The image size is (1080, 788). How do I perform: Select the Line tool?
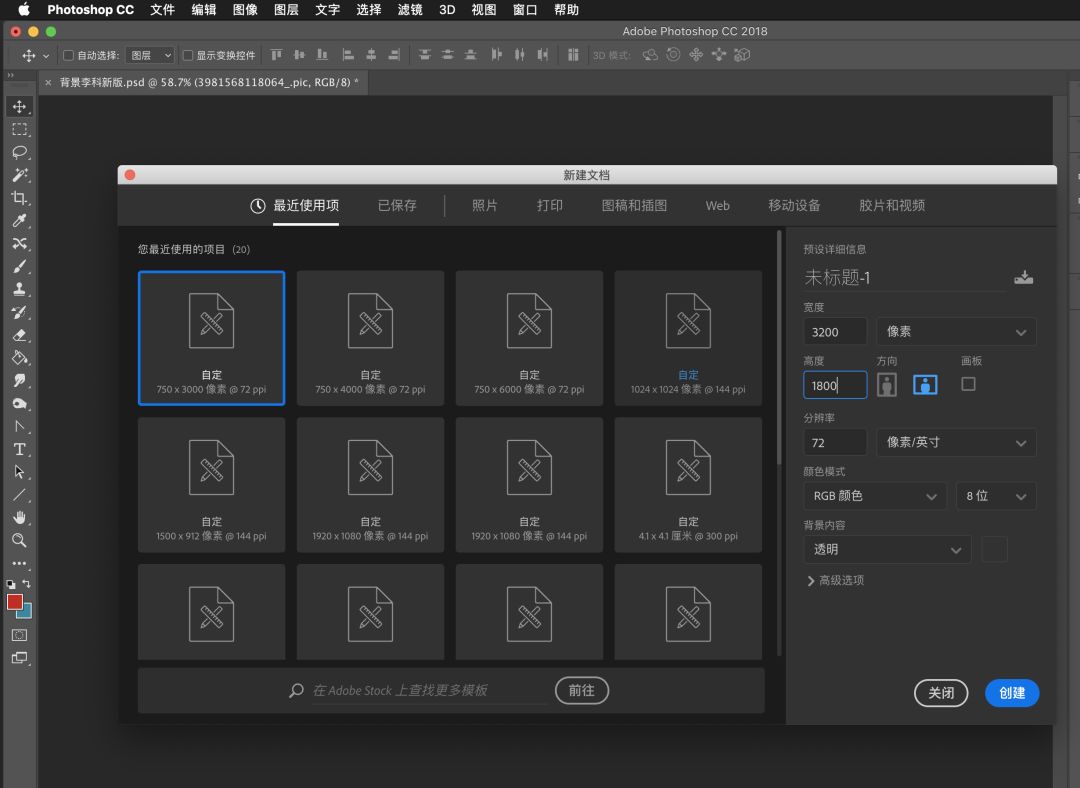click(19, 495)
